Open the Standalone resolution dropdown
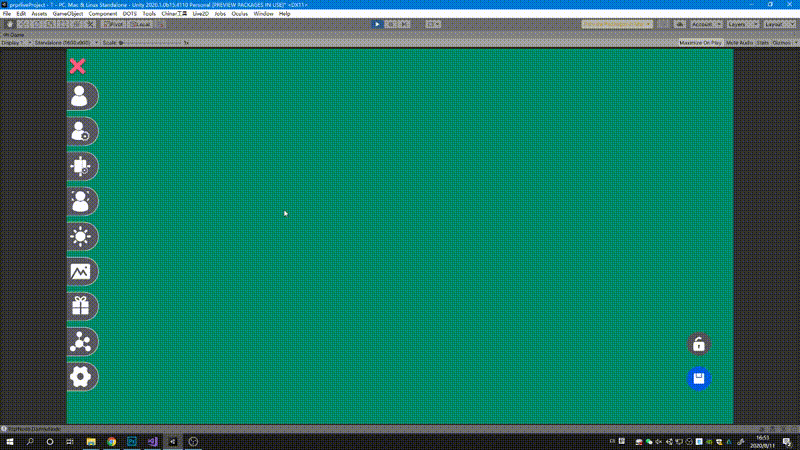The image size is (800, 450). 66,43
